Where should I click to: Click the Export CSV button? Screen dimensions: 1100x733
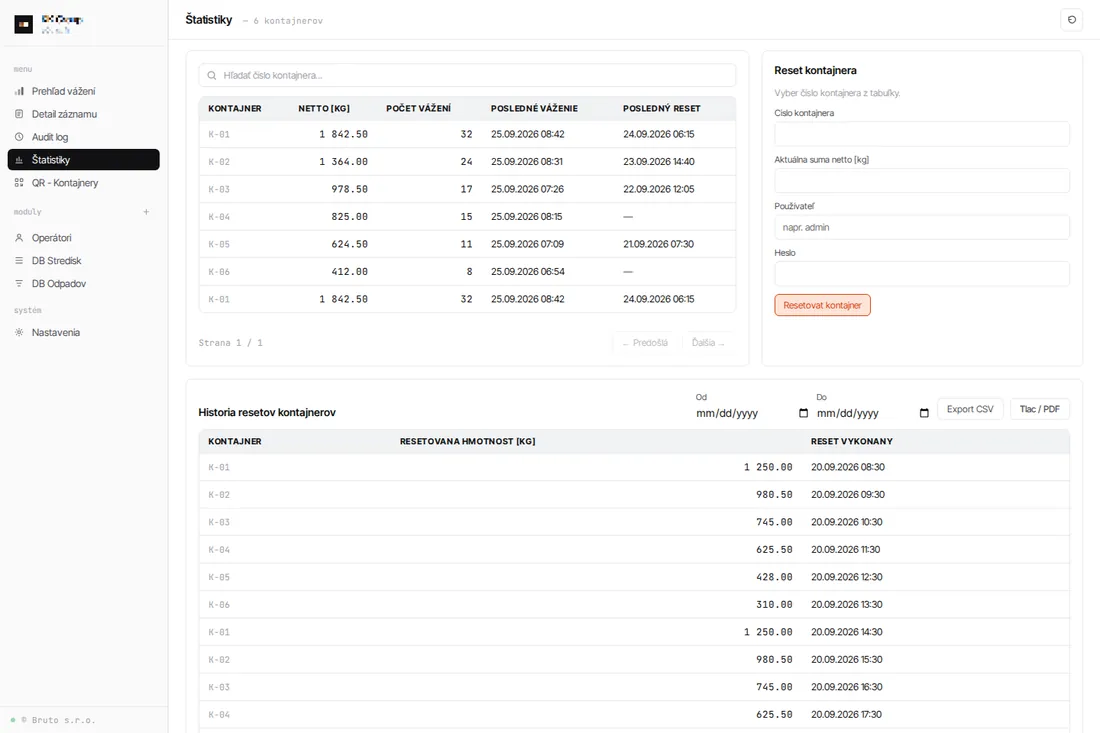[970, 409]
